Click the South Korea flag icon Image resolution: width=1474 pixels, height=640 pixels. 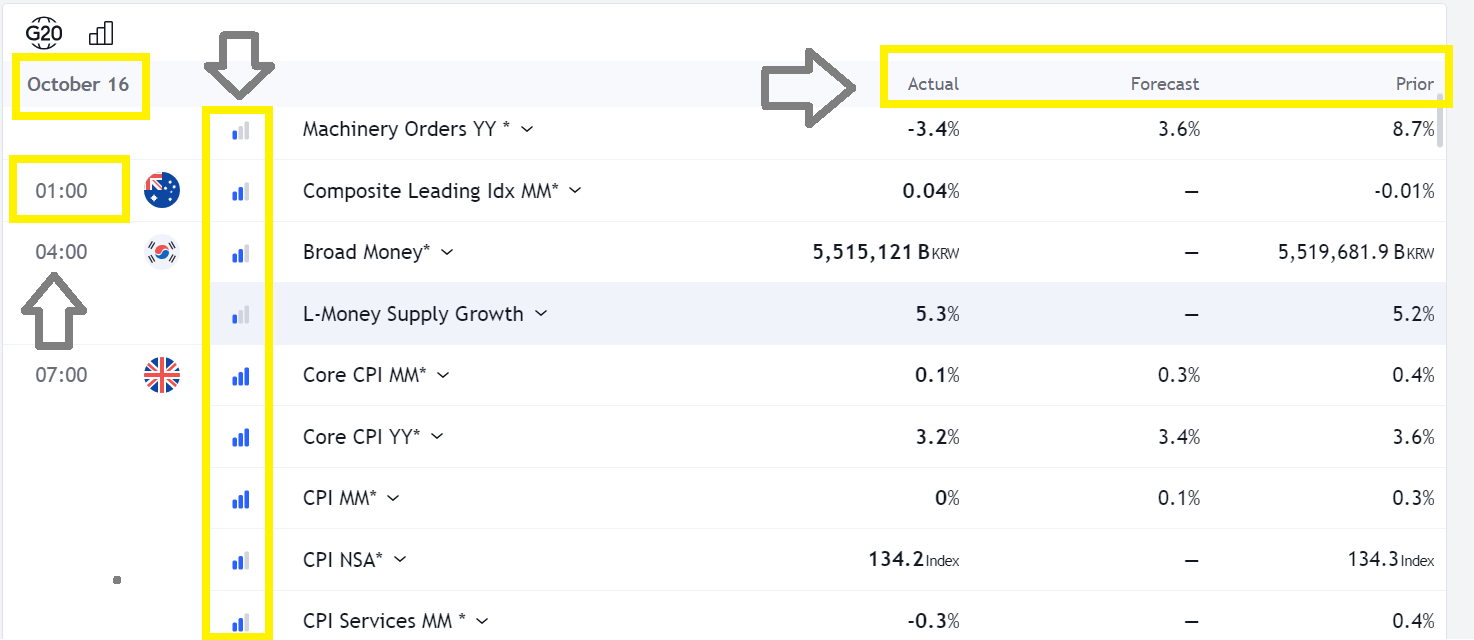coord(162,252)
